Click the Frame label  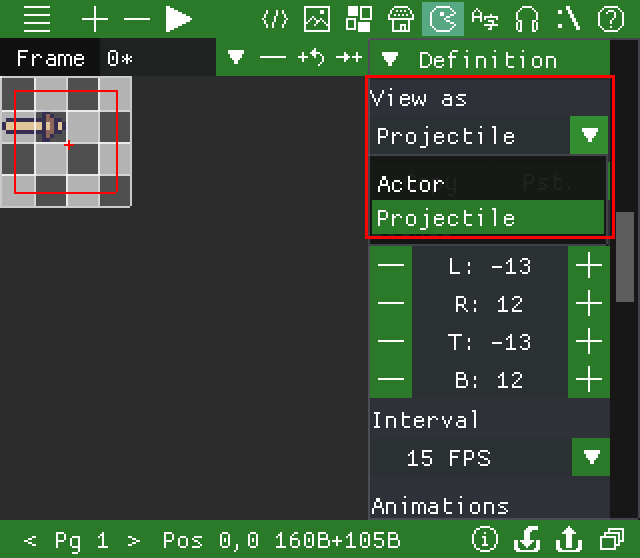tap(51, 58)
